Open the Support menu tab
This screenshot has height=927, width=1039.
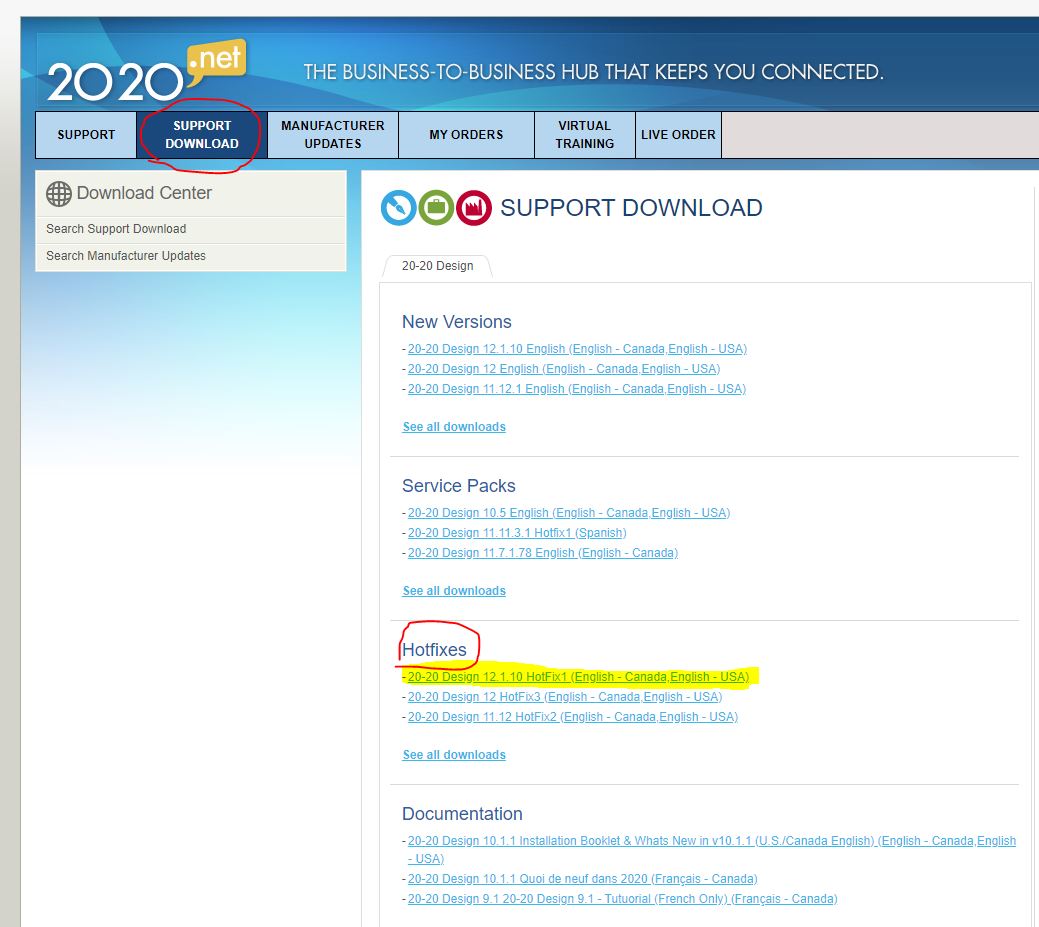pos(86,135)
